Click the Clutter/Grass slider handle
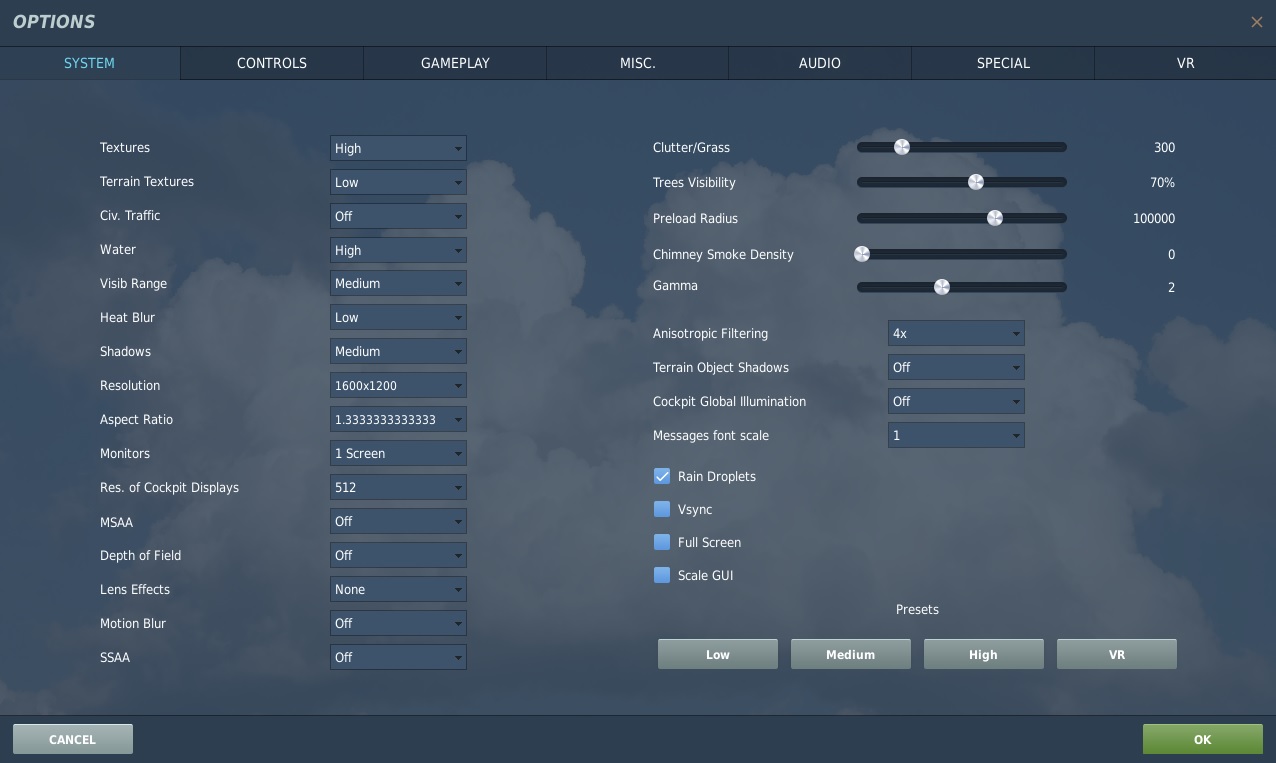 pyautogui.click(x=902, y=147)
